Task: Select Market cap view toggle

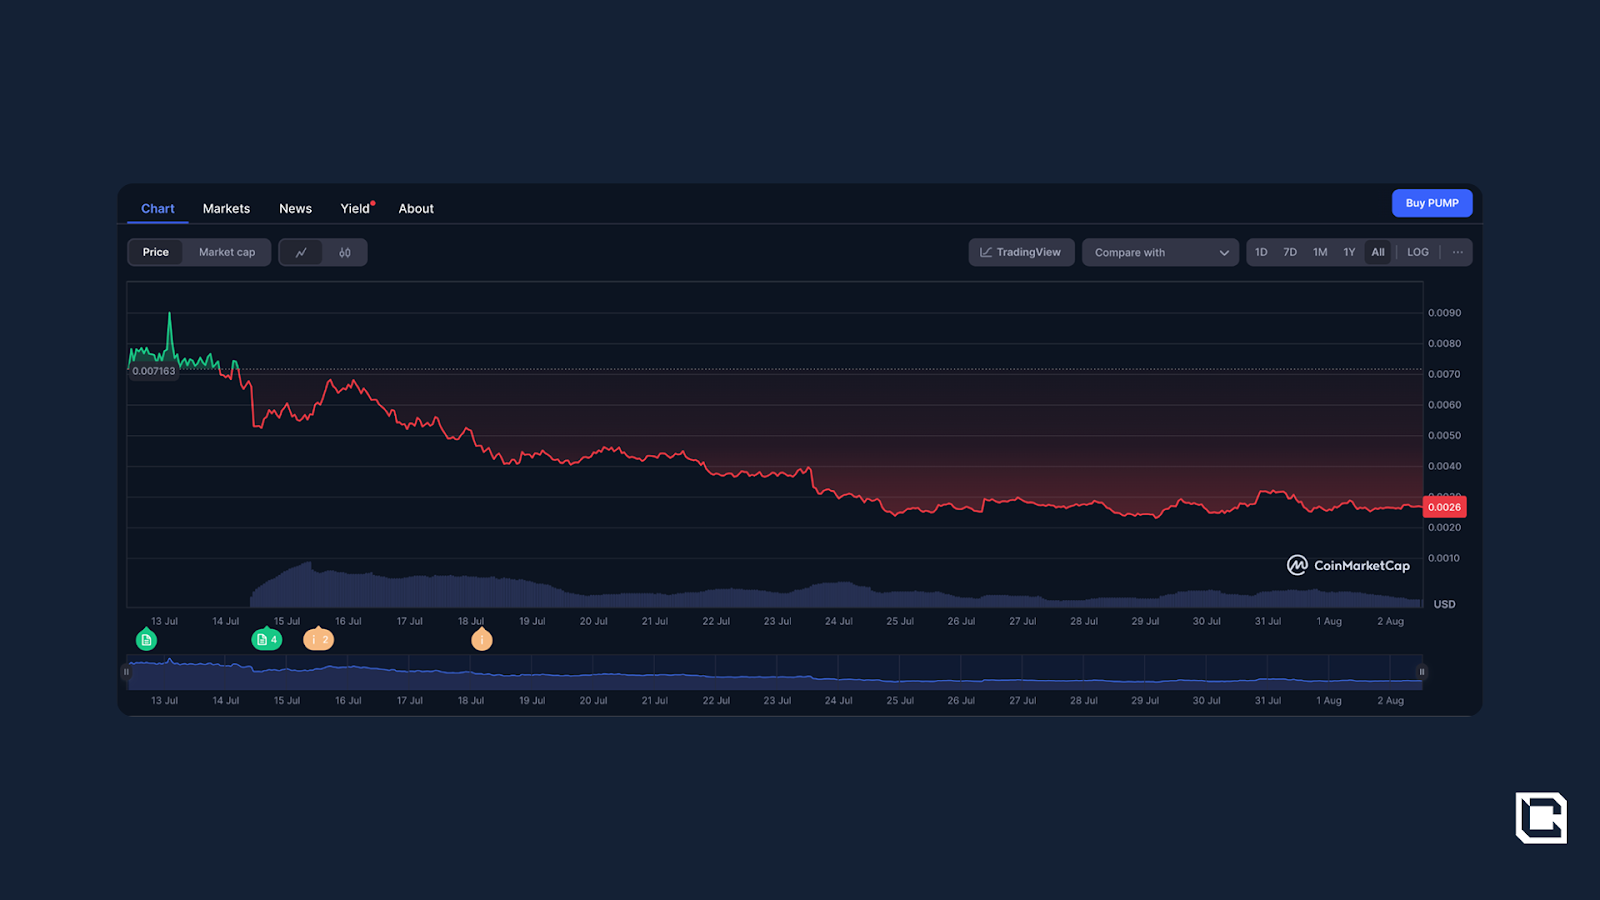Action: pos(227,253)
